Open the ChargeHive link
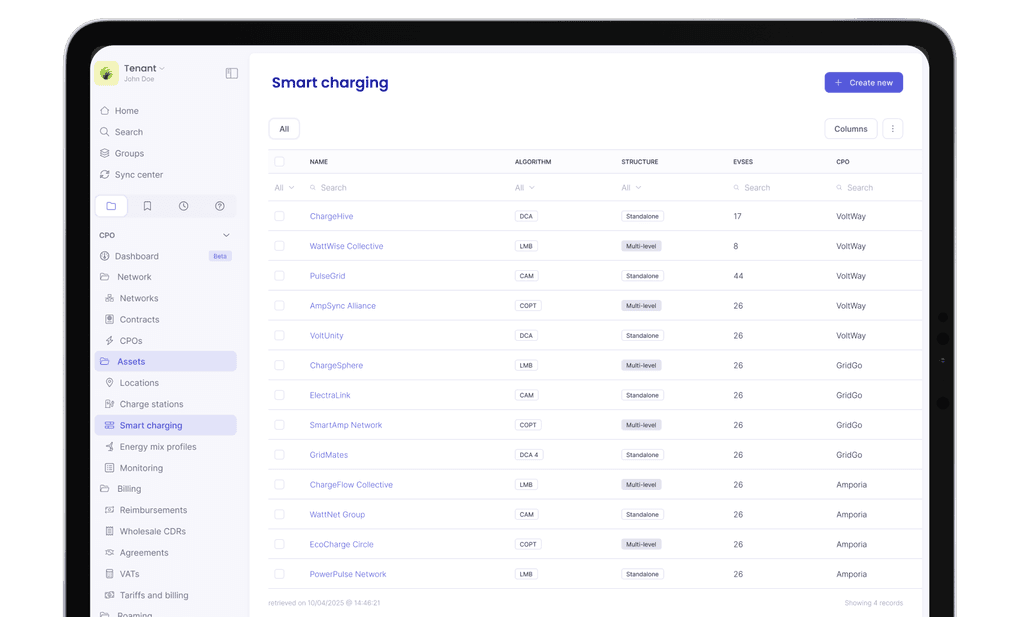 pos(331,216)
